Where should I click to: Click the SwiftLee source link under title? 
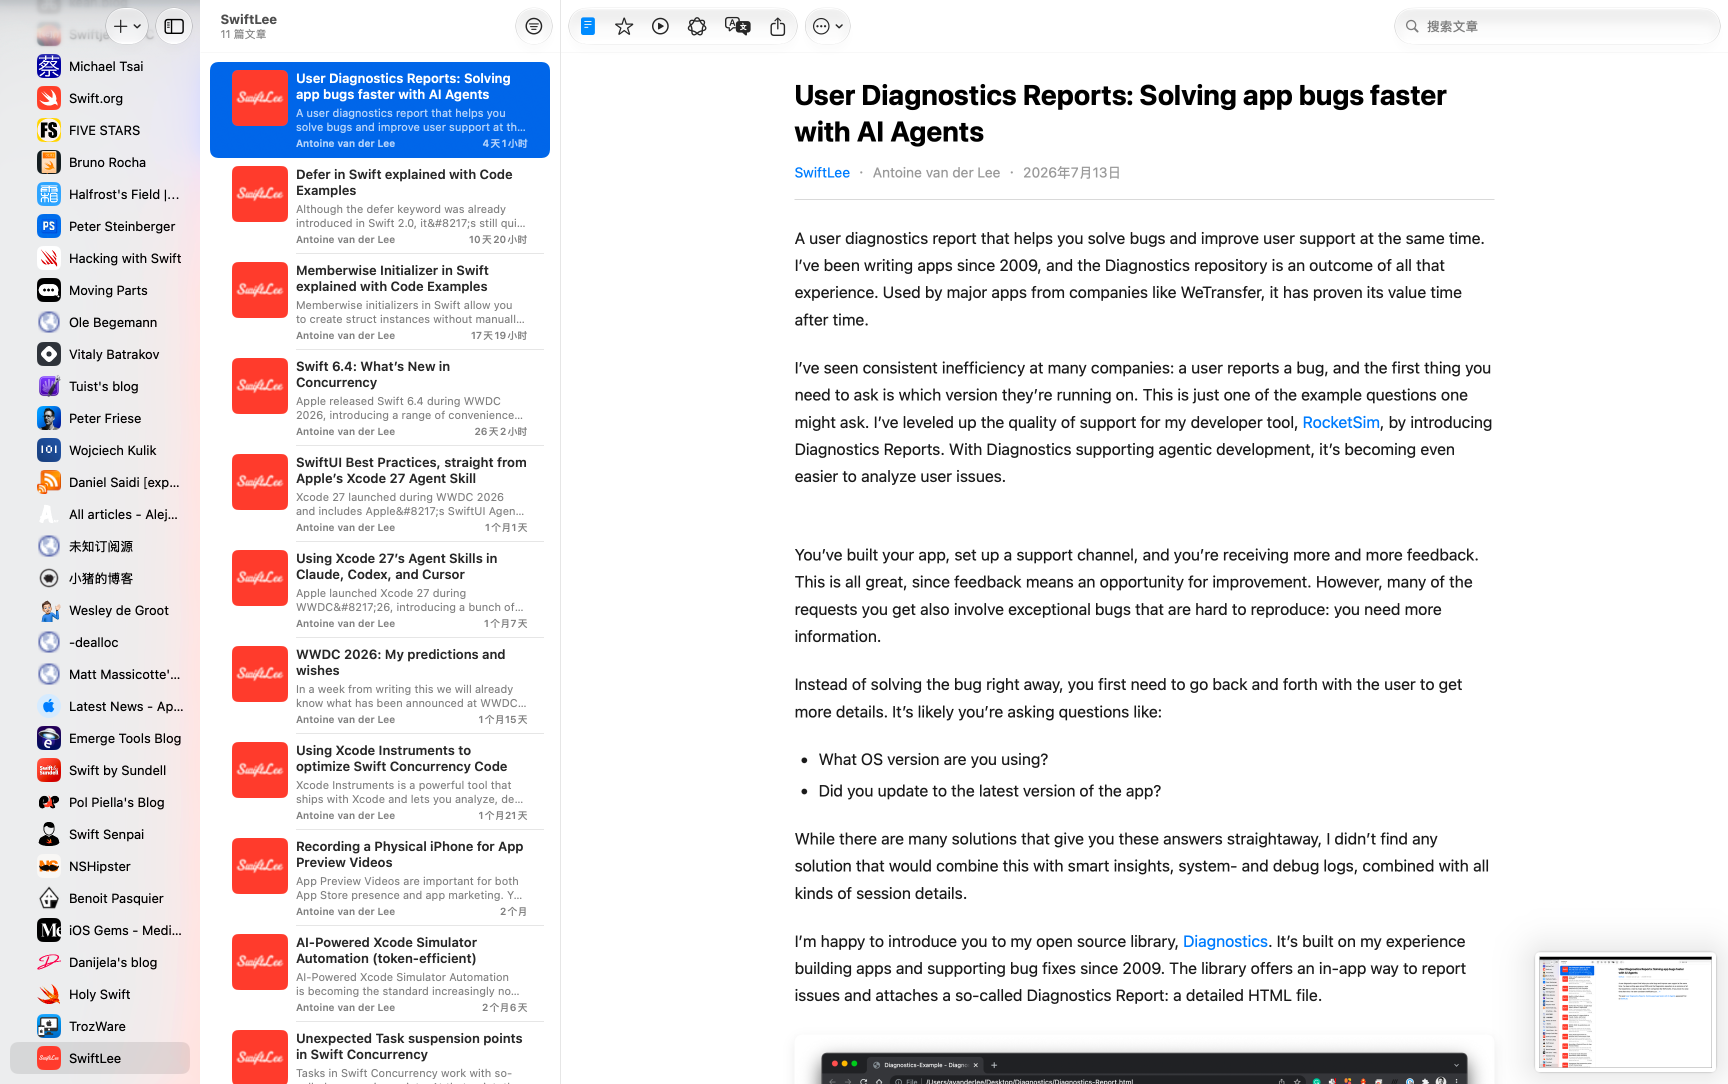(x=822, y=172)
